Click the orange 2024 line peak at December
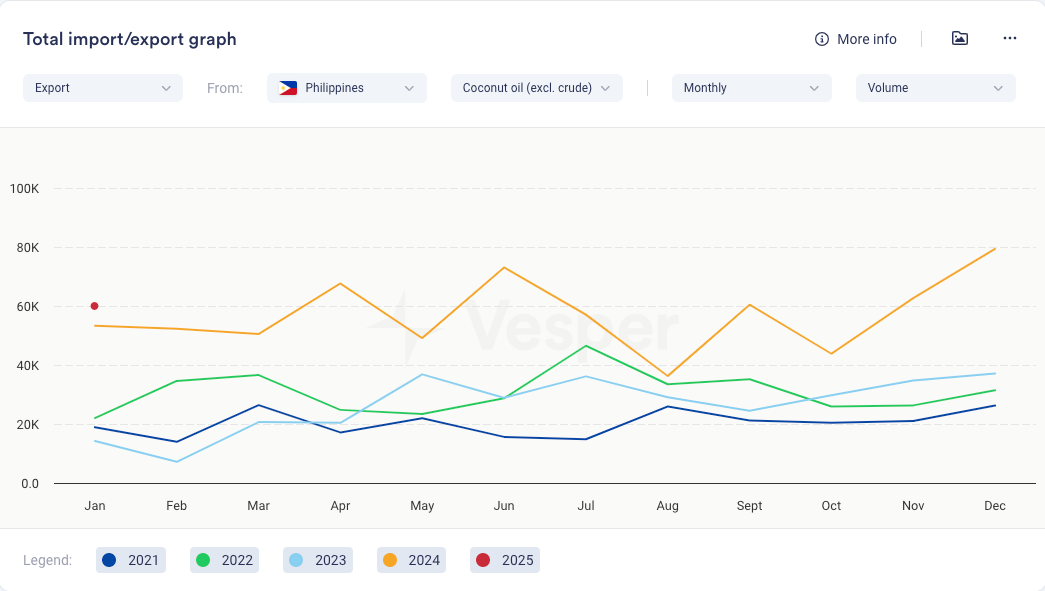Viewport: 1045px width, 591px height. [x=995, y=248]
